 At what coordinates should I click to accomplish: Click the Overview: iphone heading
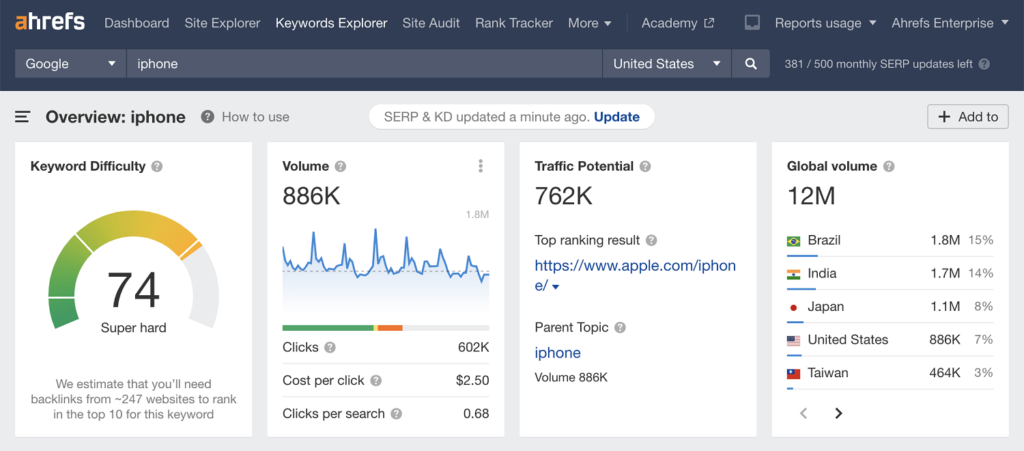116,117
